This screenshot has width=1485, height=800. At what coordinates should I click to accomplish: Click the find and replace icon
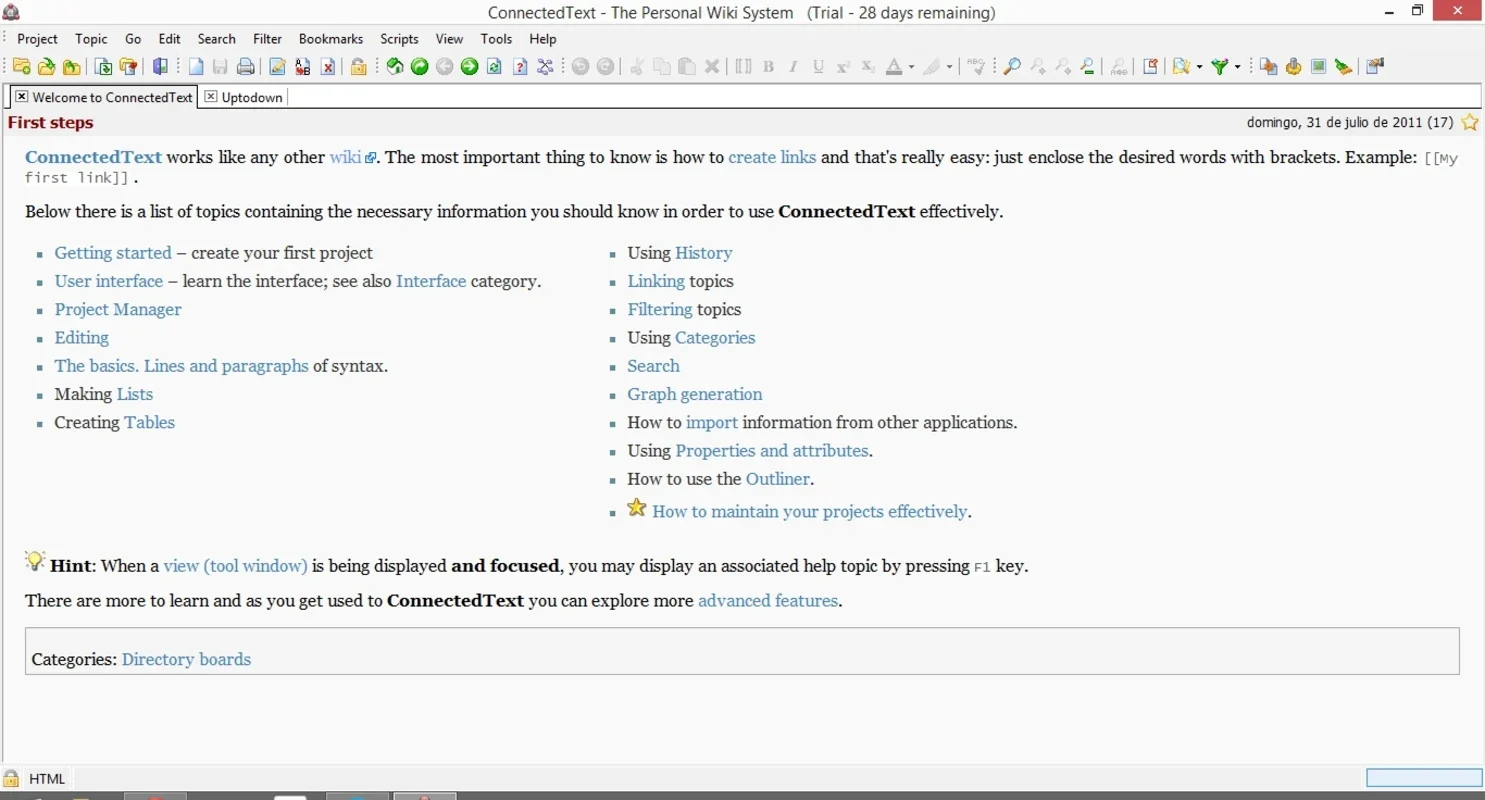1118,67
